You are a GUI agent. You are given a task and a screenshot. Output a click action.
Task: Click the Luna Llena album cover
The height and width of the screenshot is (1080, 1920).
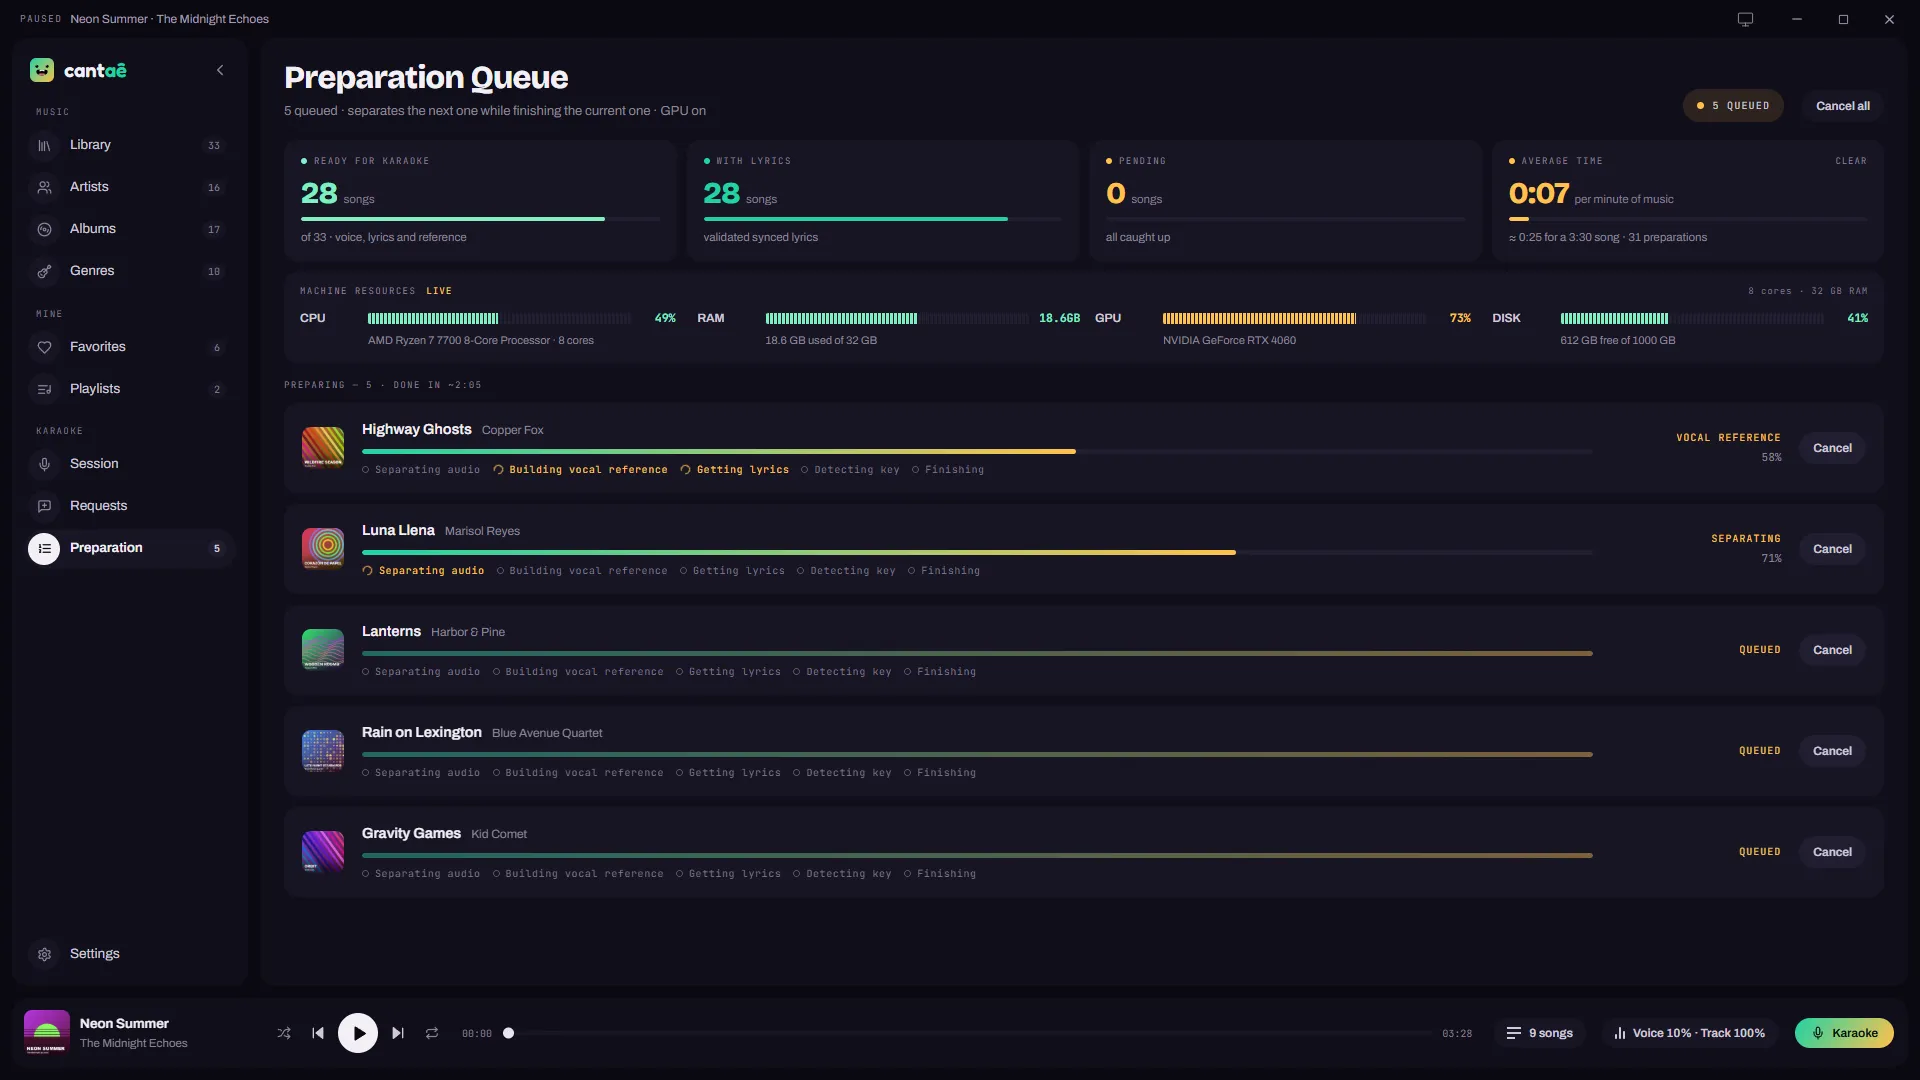tap(323, 549)
